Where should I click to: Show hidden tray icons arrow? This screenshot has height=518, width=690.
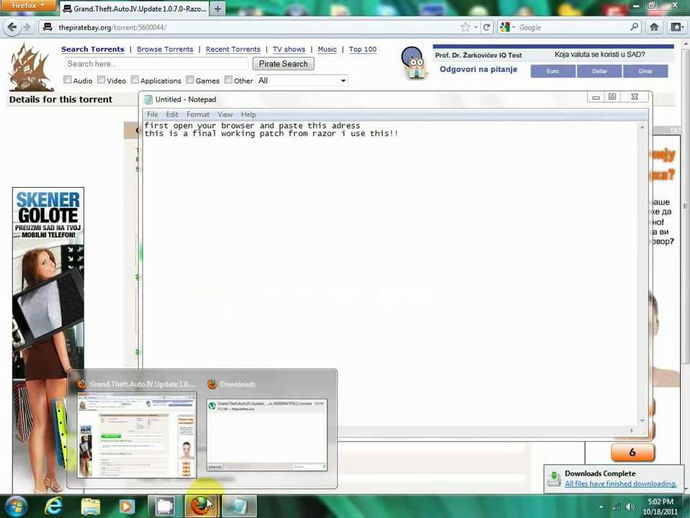[601, 507]
